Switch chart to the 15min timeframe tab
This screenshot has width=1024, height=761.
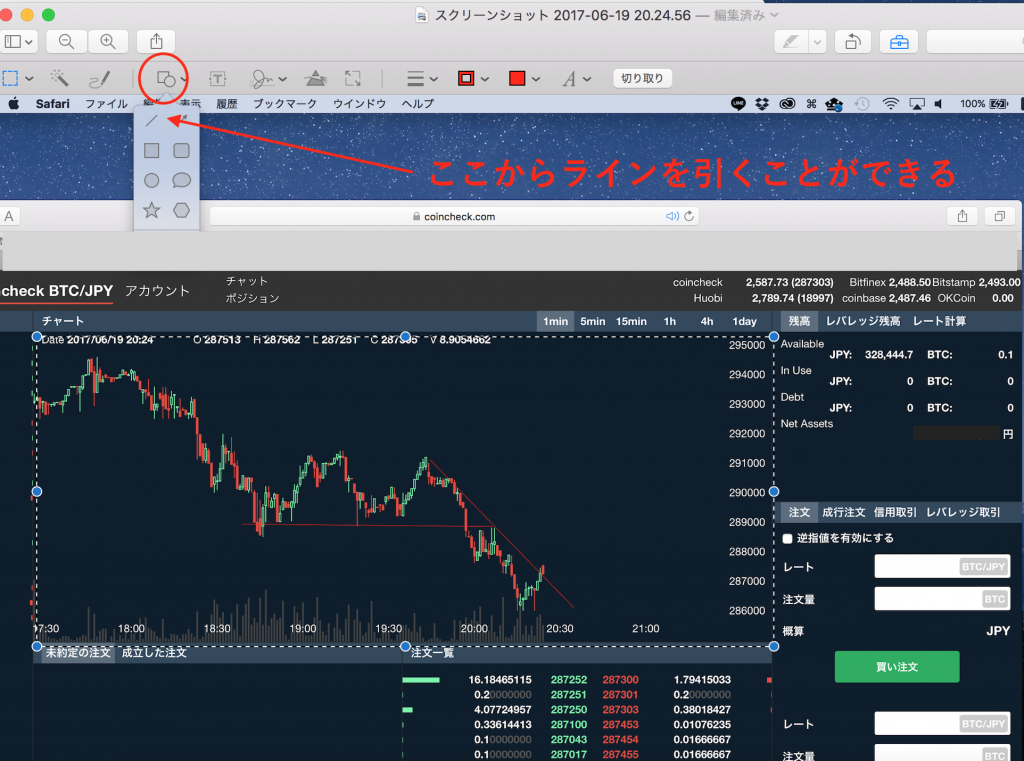click(630, 321)
